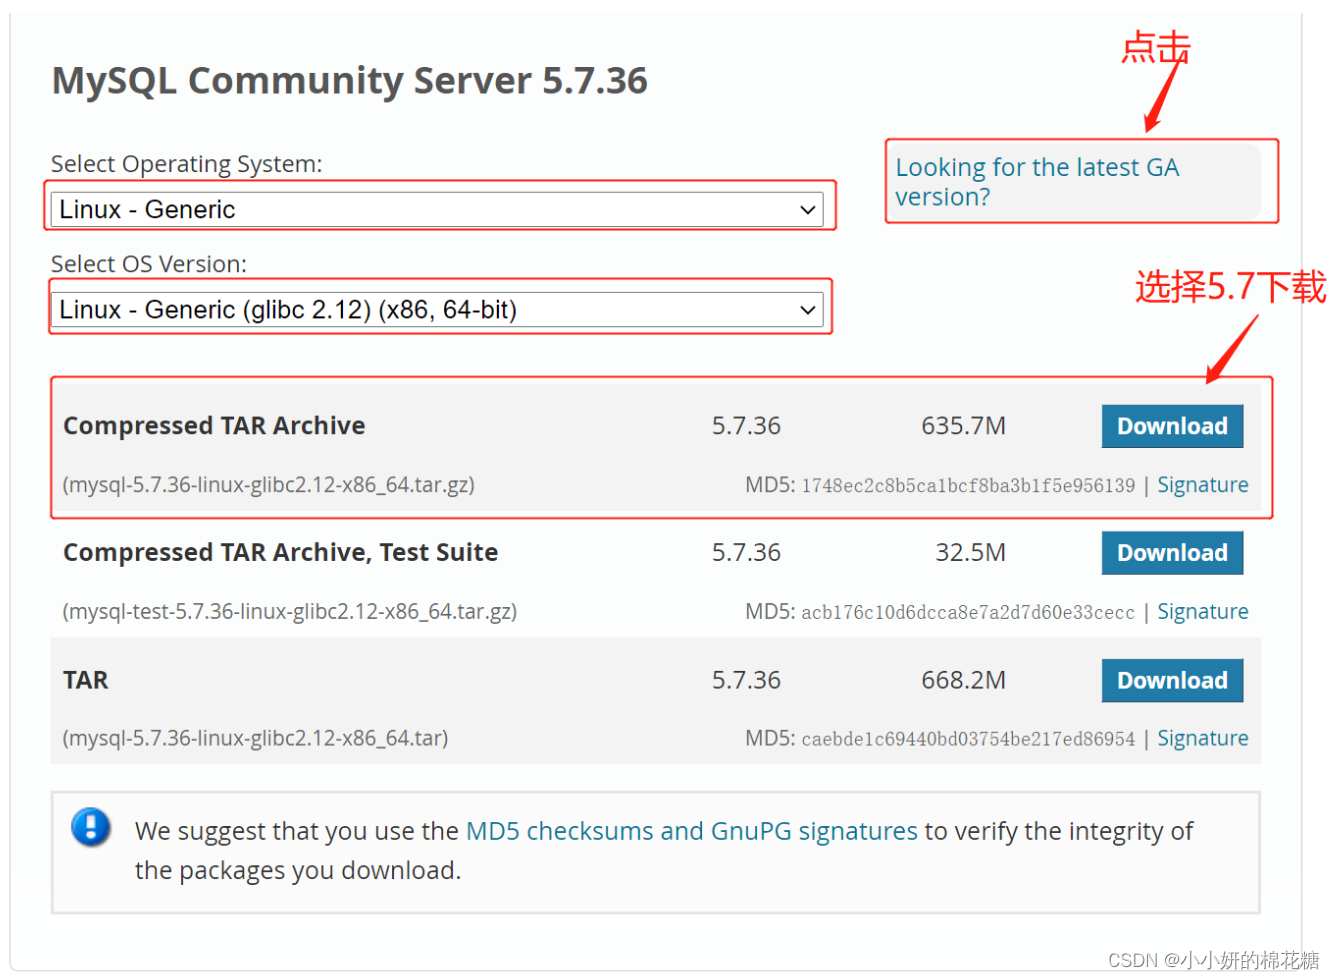Select the TAR row title
The image size is (1335, 979).
[85, 680]
